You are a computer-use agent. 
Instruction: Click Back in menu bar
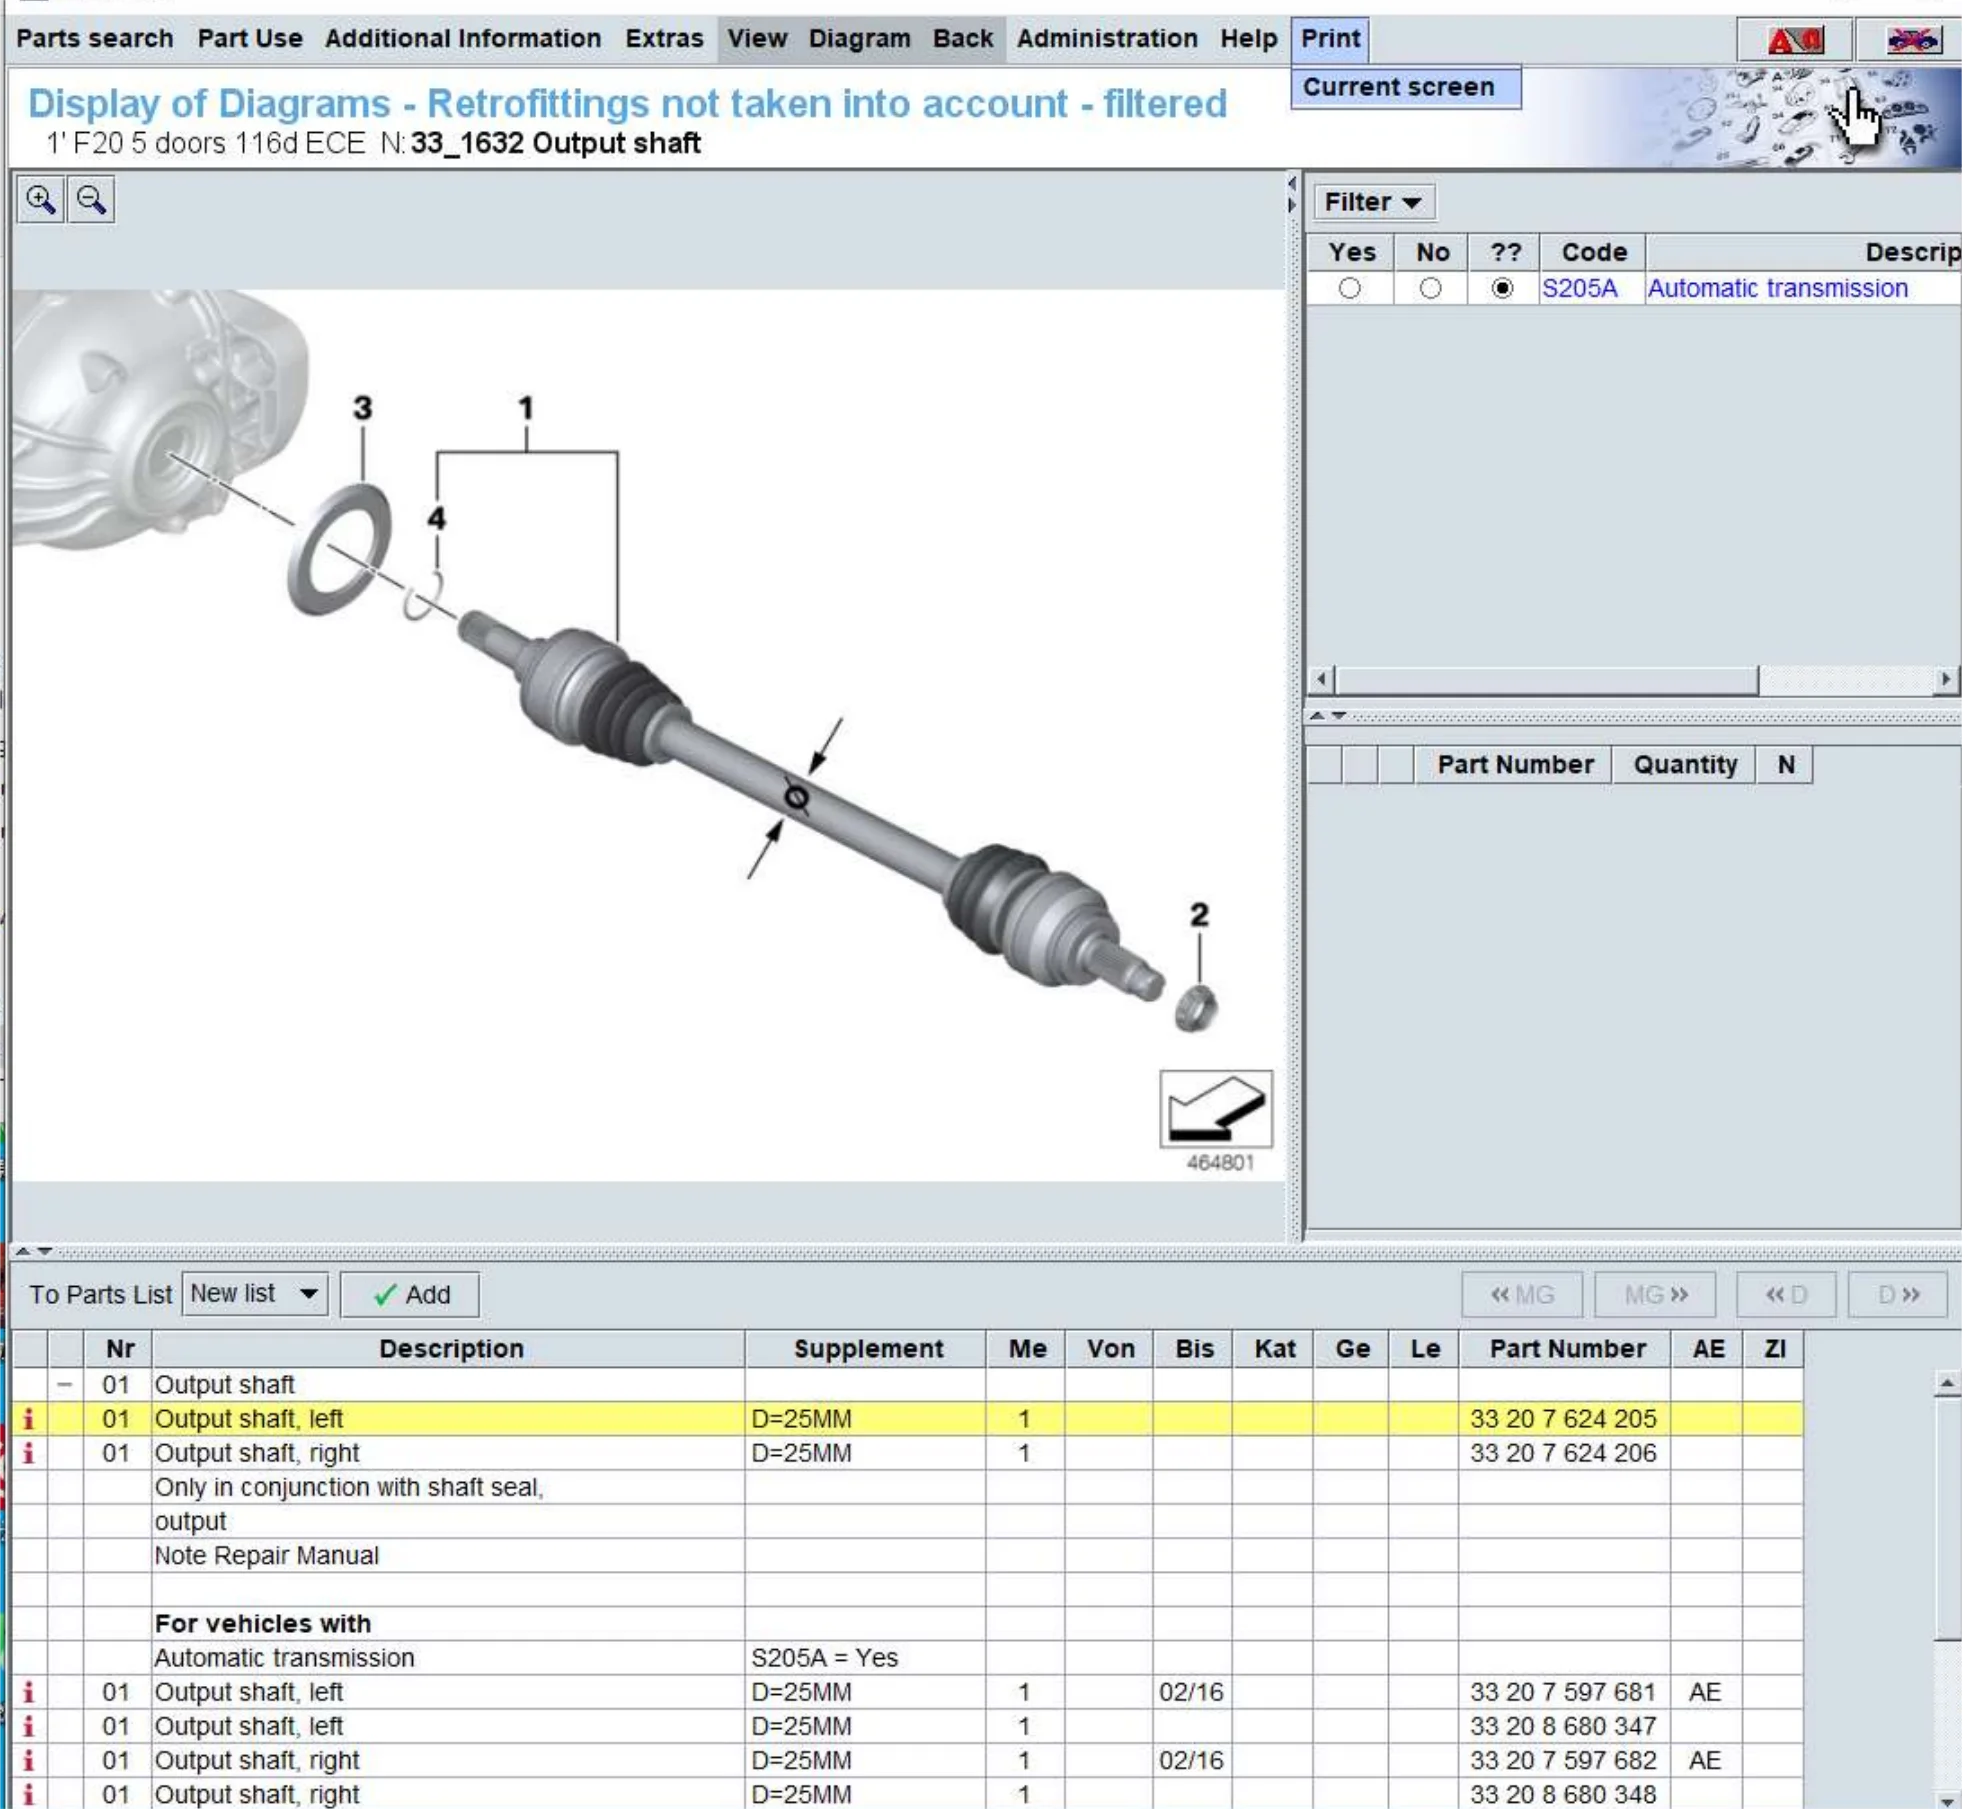pyautogui.click(x=963, y=39)
